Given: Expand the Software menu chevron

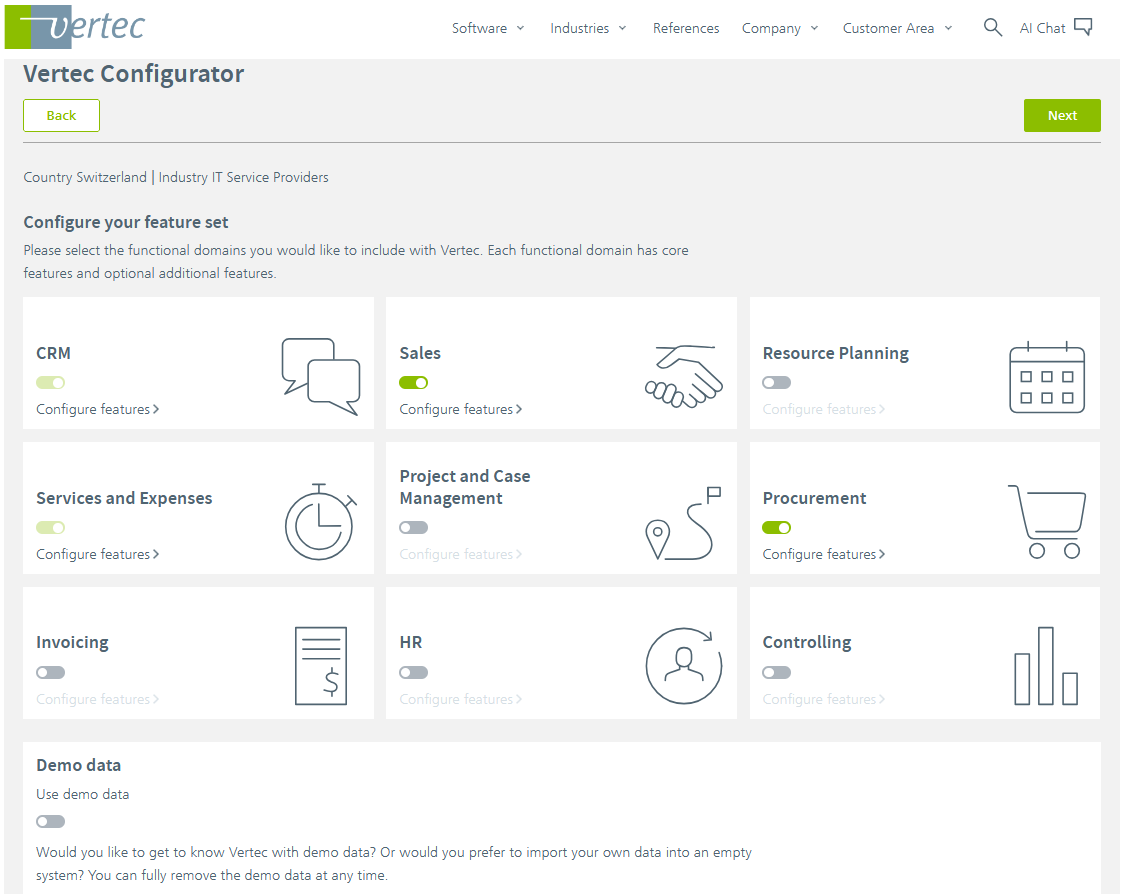Looking at the screenshot, I should click(x=520, y=28).
